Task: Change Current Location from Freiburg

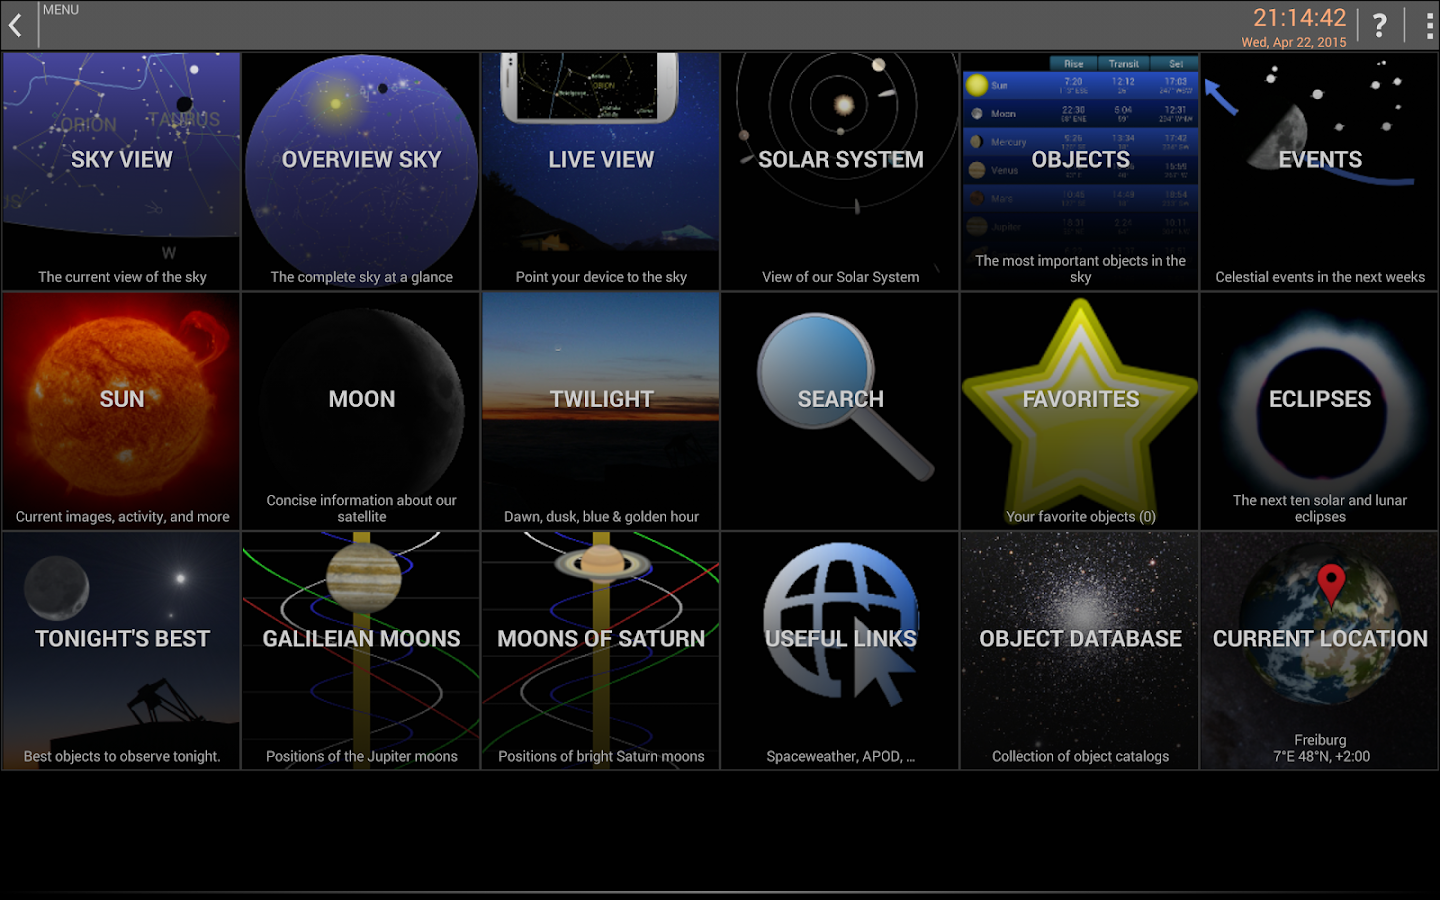Action: 1319,650
